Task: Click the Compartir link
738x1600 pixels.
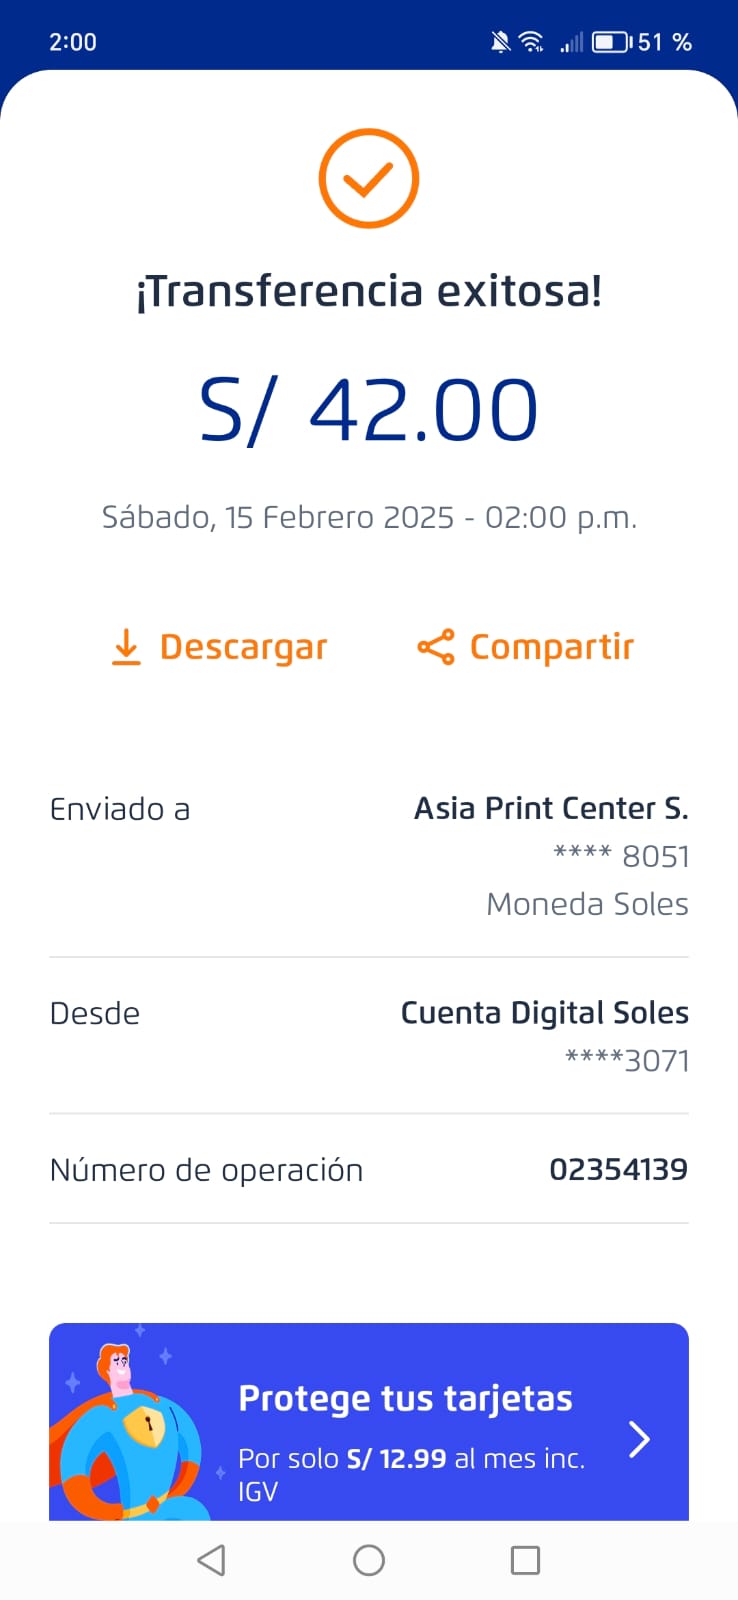Action: (x=551, y=647)
